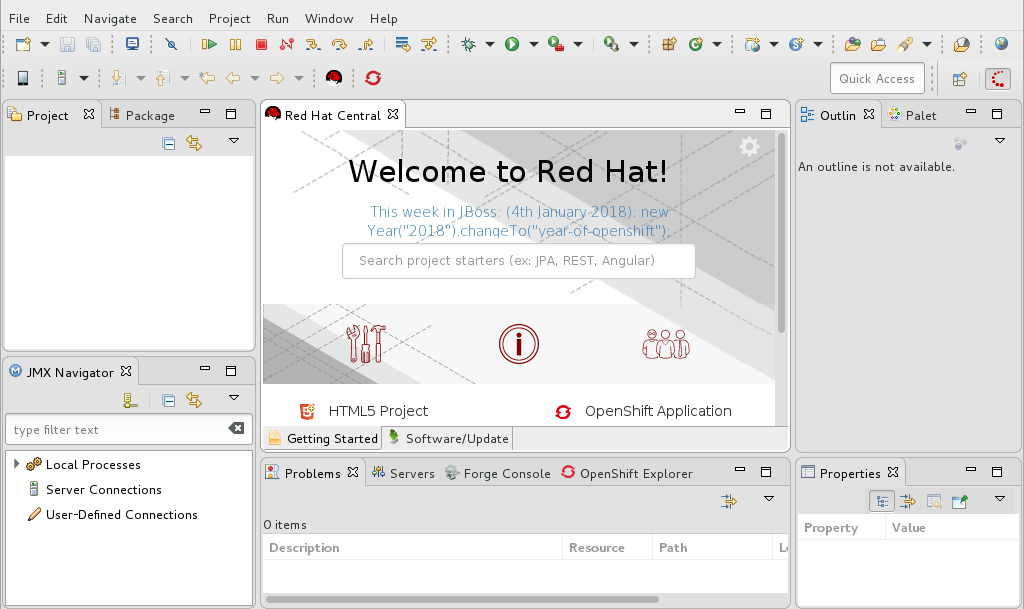Open the Problems view menu dropdown
Screen dimensions: 1024x609
(x=769, y=499)
